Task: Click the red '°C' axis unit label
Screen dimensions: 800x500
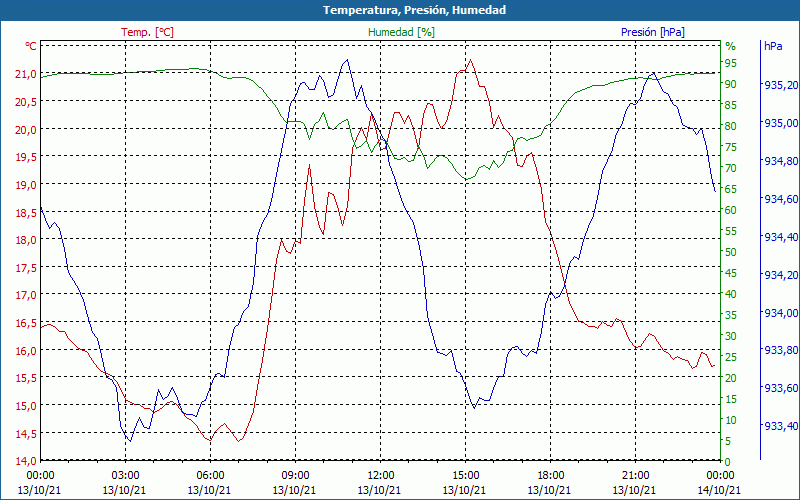Action: (x=31, y=46)
